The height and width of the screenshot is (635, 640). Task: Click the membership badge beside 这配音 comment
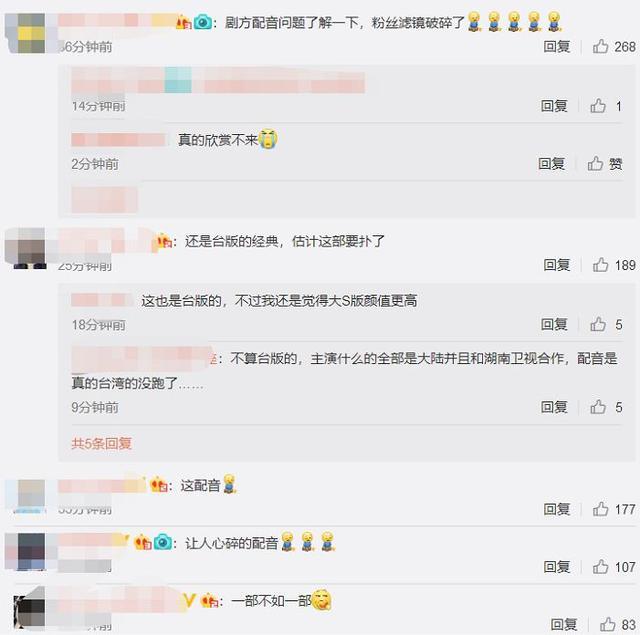pyautogui.click(x=159, y=485)
